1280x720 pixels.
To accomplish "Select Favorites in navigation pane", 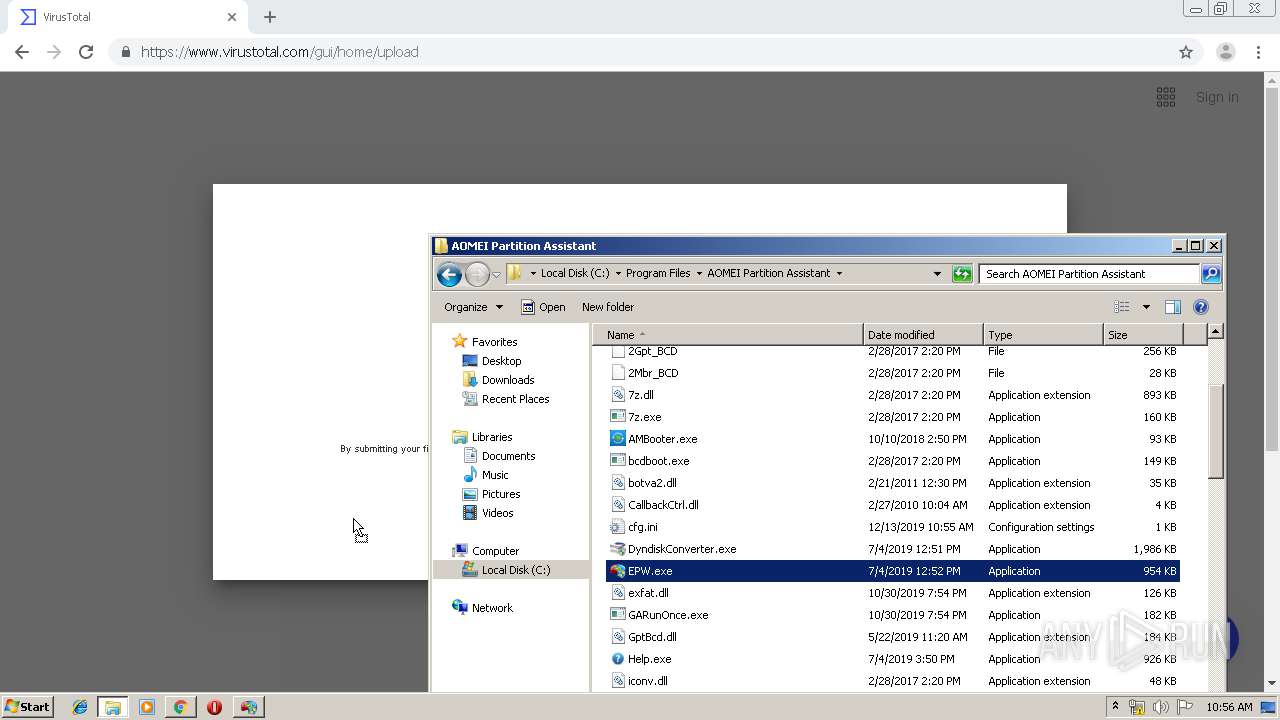I will point(494,342).
